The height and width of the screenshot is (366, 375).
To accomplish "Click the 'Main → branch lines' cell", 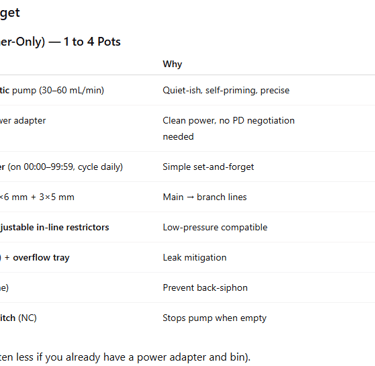I will (x=204, y=197).
